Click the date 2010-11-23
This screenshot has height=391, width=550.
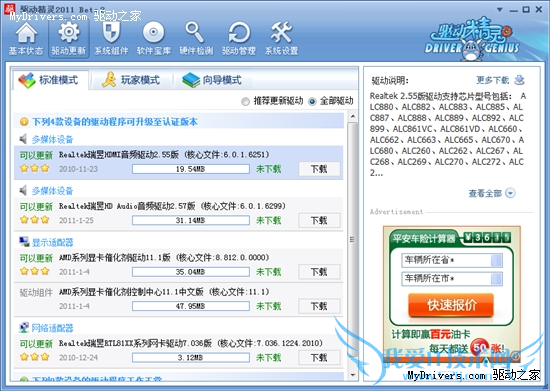pyautogui.click(x=79, y=169)
